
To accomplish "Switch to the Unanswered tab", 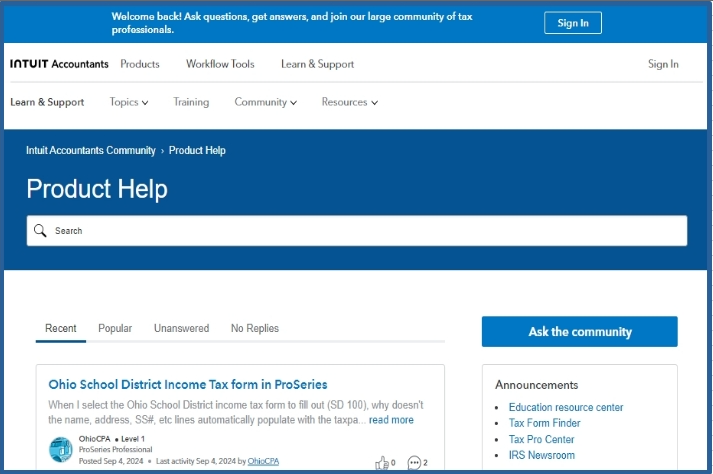I will 181,328.
